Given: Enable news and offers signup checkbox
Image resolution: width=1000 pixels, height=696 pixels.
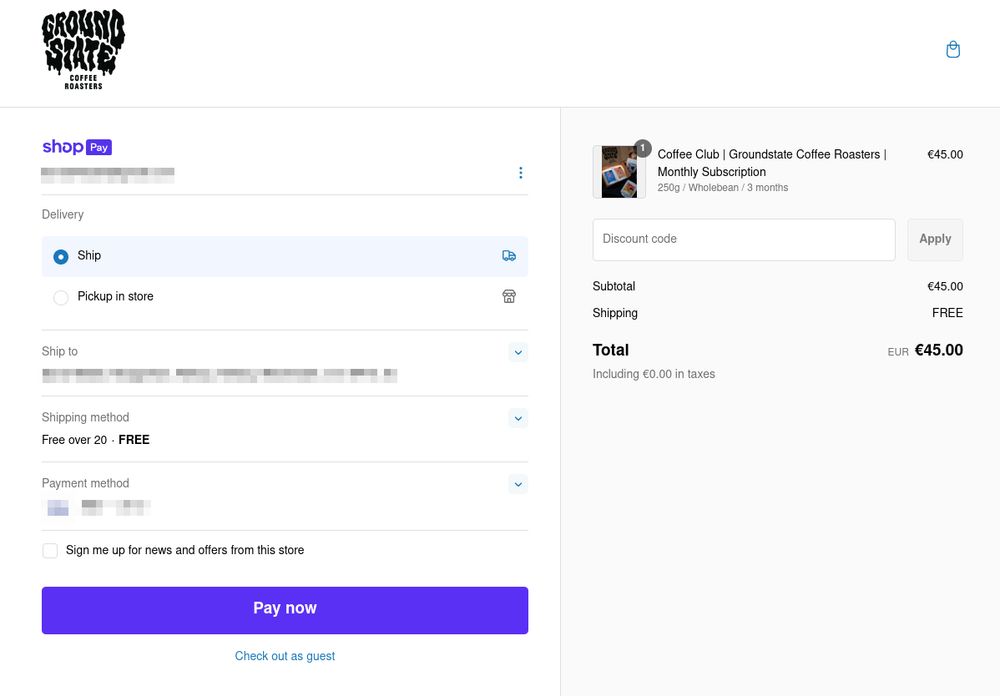Looking at the screenshot, I should [50, 551].
